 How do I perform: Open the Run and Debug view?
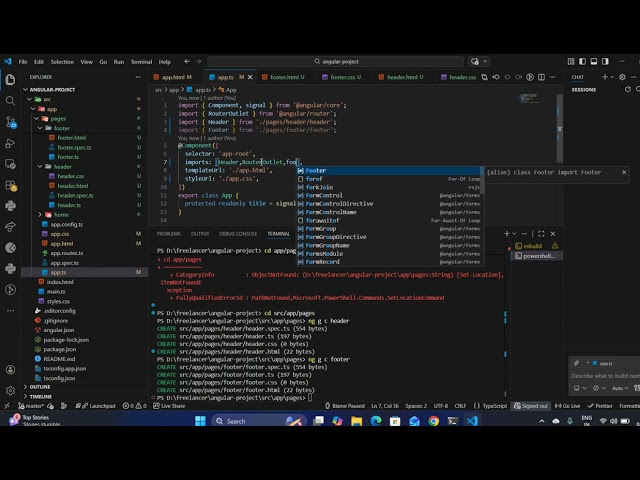[x=10, y=143]
